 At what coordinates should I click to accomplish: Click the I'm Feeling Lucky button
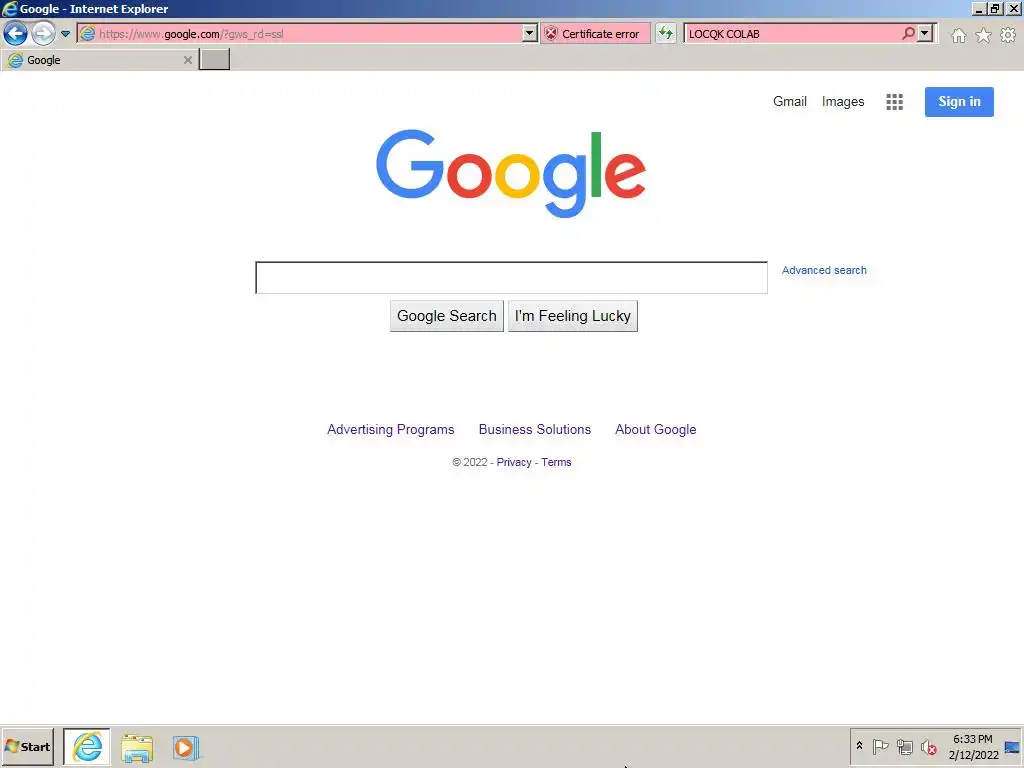point(573,316)
